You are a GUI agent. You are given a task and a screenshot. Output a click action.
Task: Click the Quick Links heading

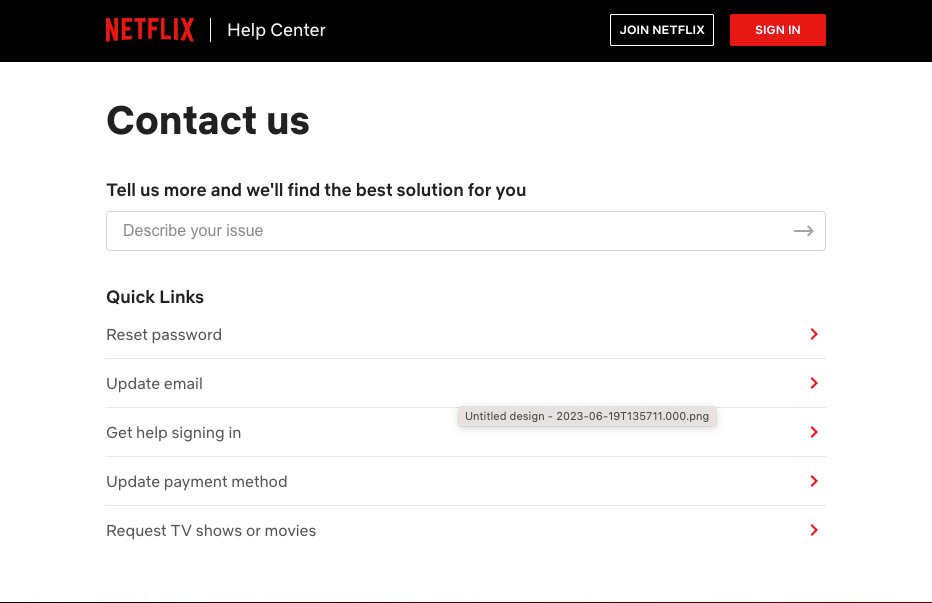155,297
